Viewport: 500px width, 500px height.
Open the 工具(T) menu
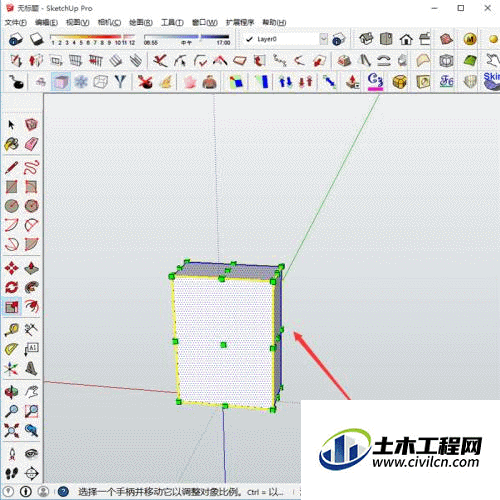(172, 23)
